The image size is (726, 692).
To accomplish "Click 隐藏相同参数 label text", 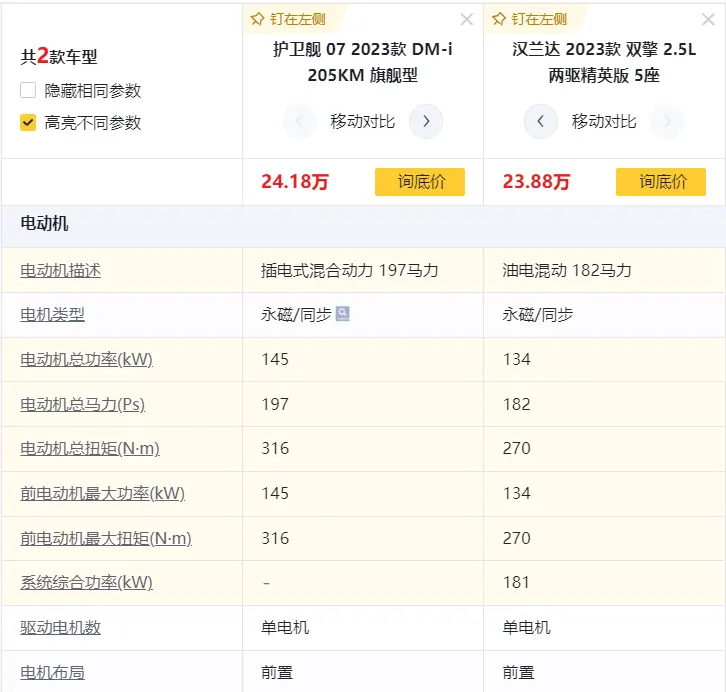I will click(x=93, y=90).
